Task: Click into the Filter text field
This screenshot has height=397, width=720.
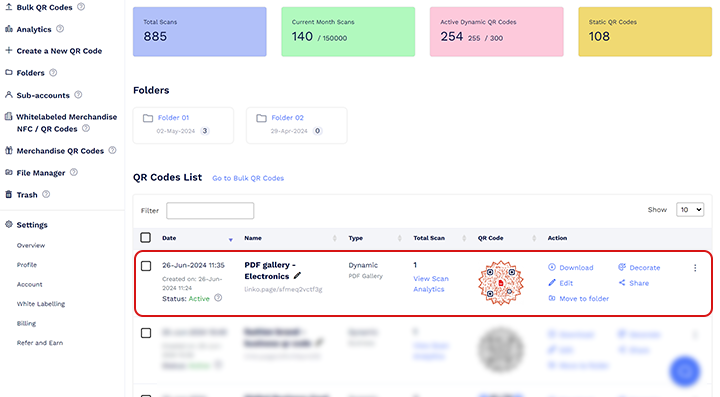Action: 210,211
